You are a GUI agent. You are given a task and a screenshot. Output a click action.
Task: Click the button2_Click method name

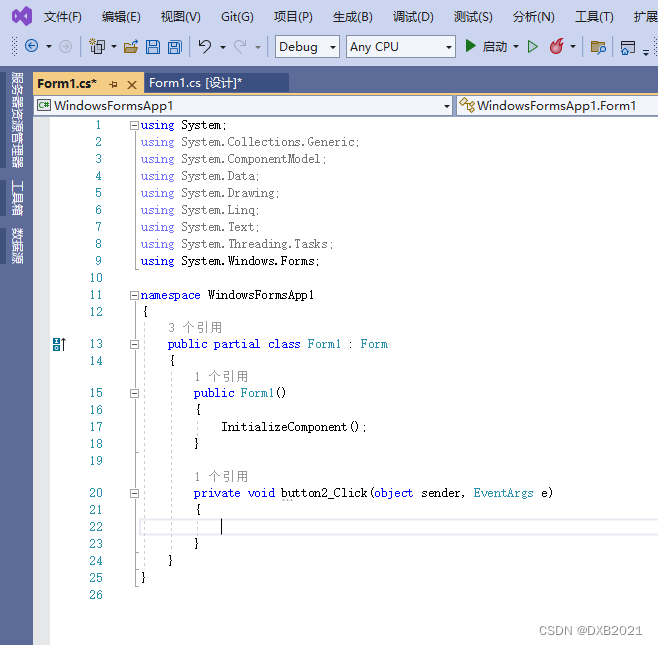[x=324, y=493]
